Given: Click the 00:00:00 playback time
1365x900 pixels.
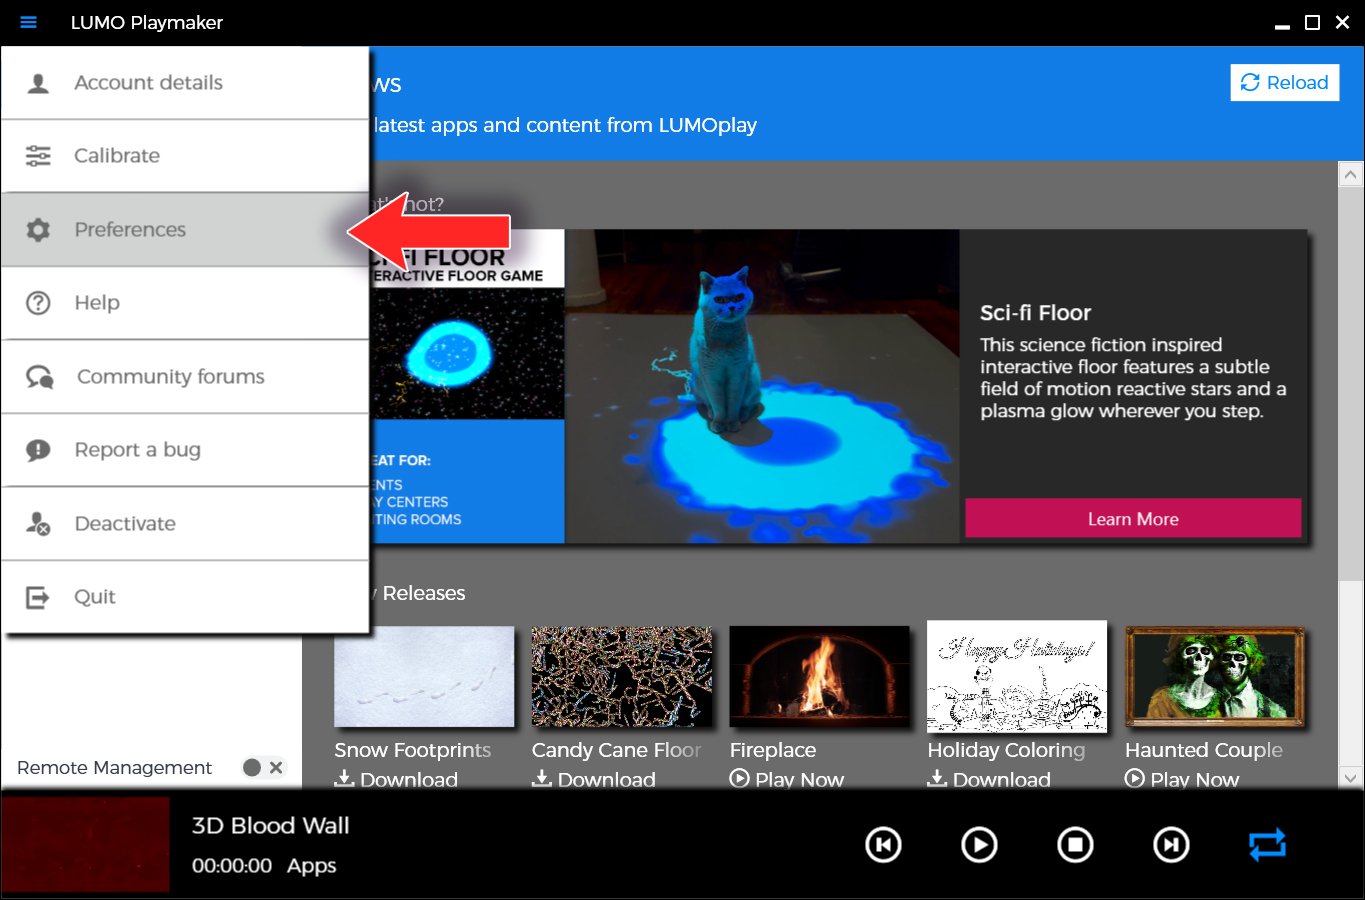Looking at the screenshot, I should pyautogui.click(x=232, y=866).
